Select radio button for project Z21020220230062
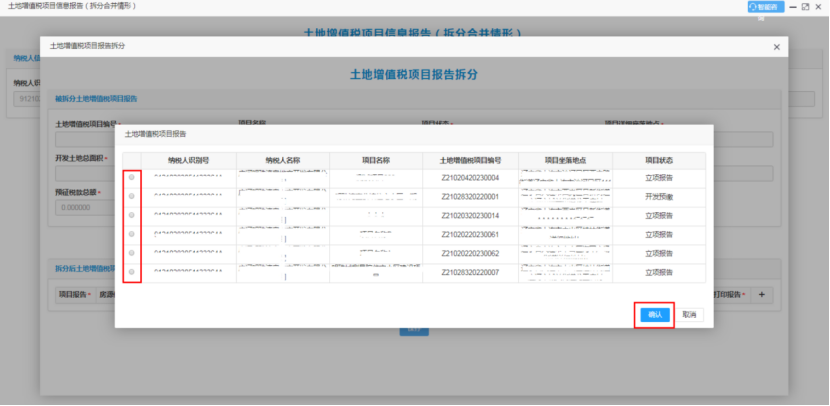The height and width of the screenshot is (406, 830). [132, 253]
